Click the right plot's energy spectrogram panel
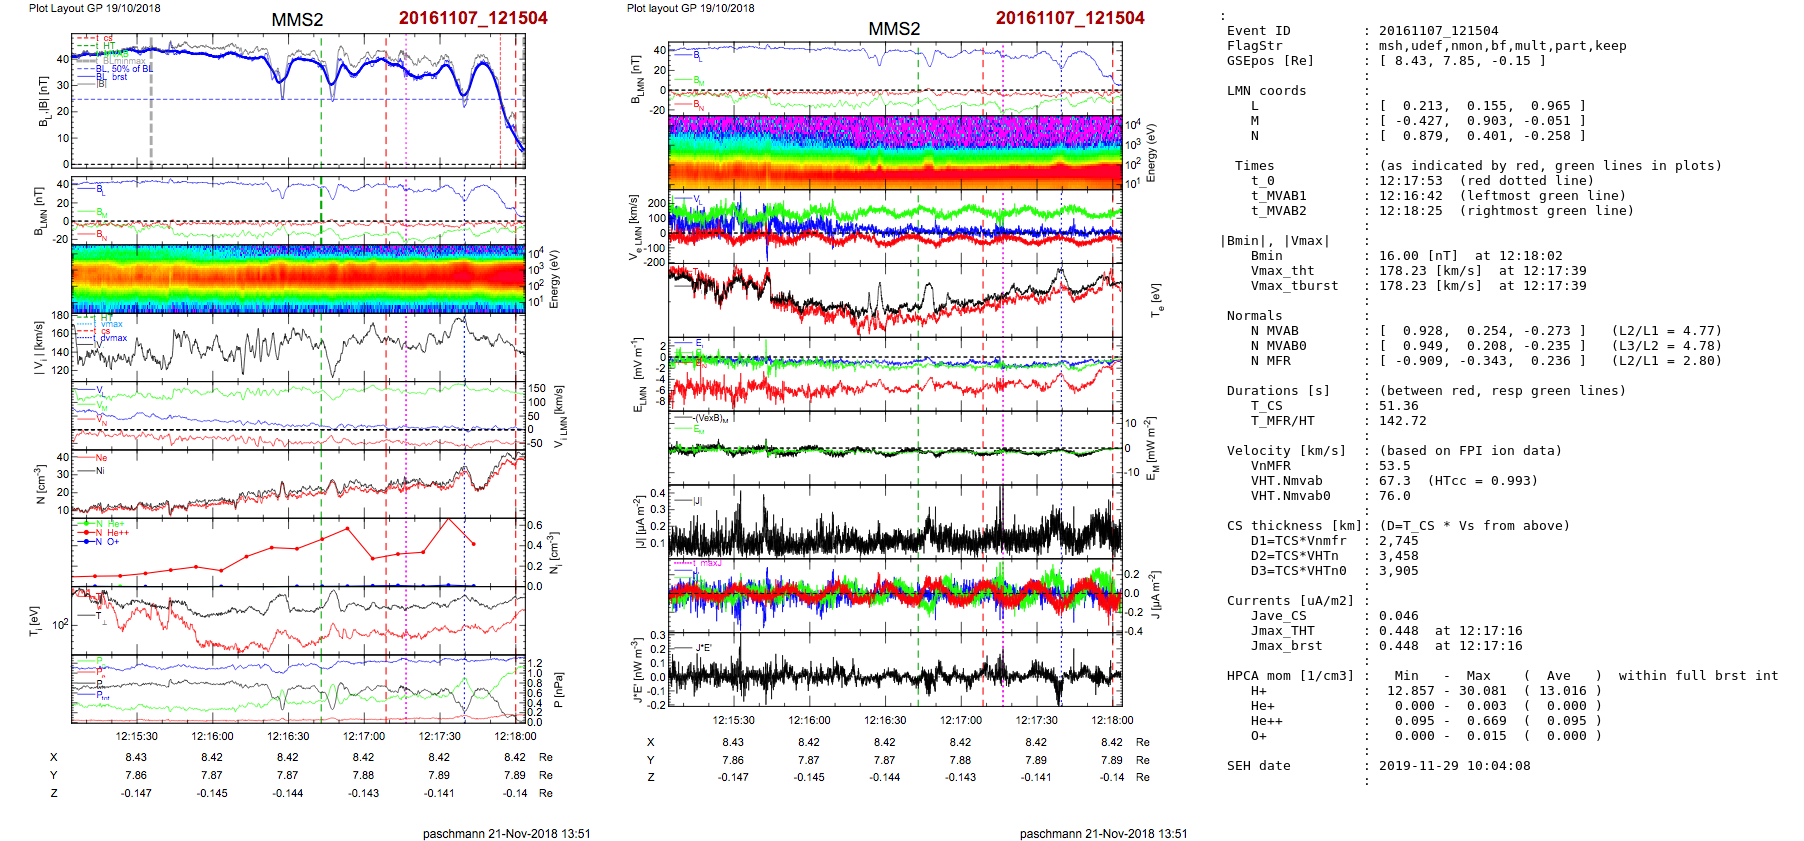The image size is (1804, 841). tap(894, 152)
